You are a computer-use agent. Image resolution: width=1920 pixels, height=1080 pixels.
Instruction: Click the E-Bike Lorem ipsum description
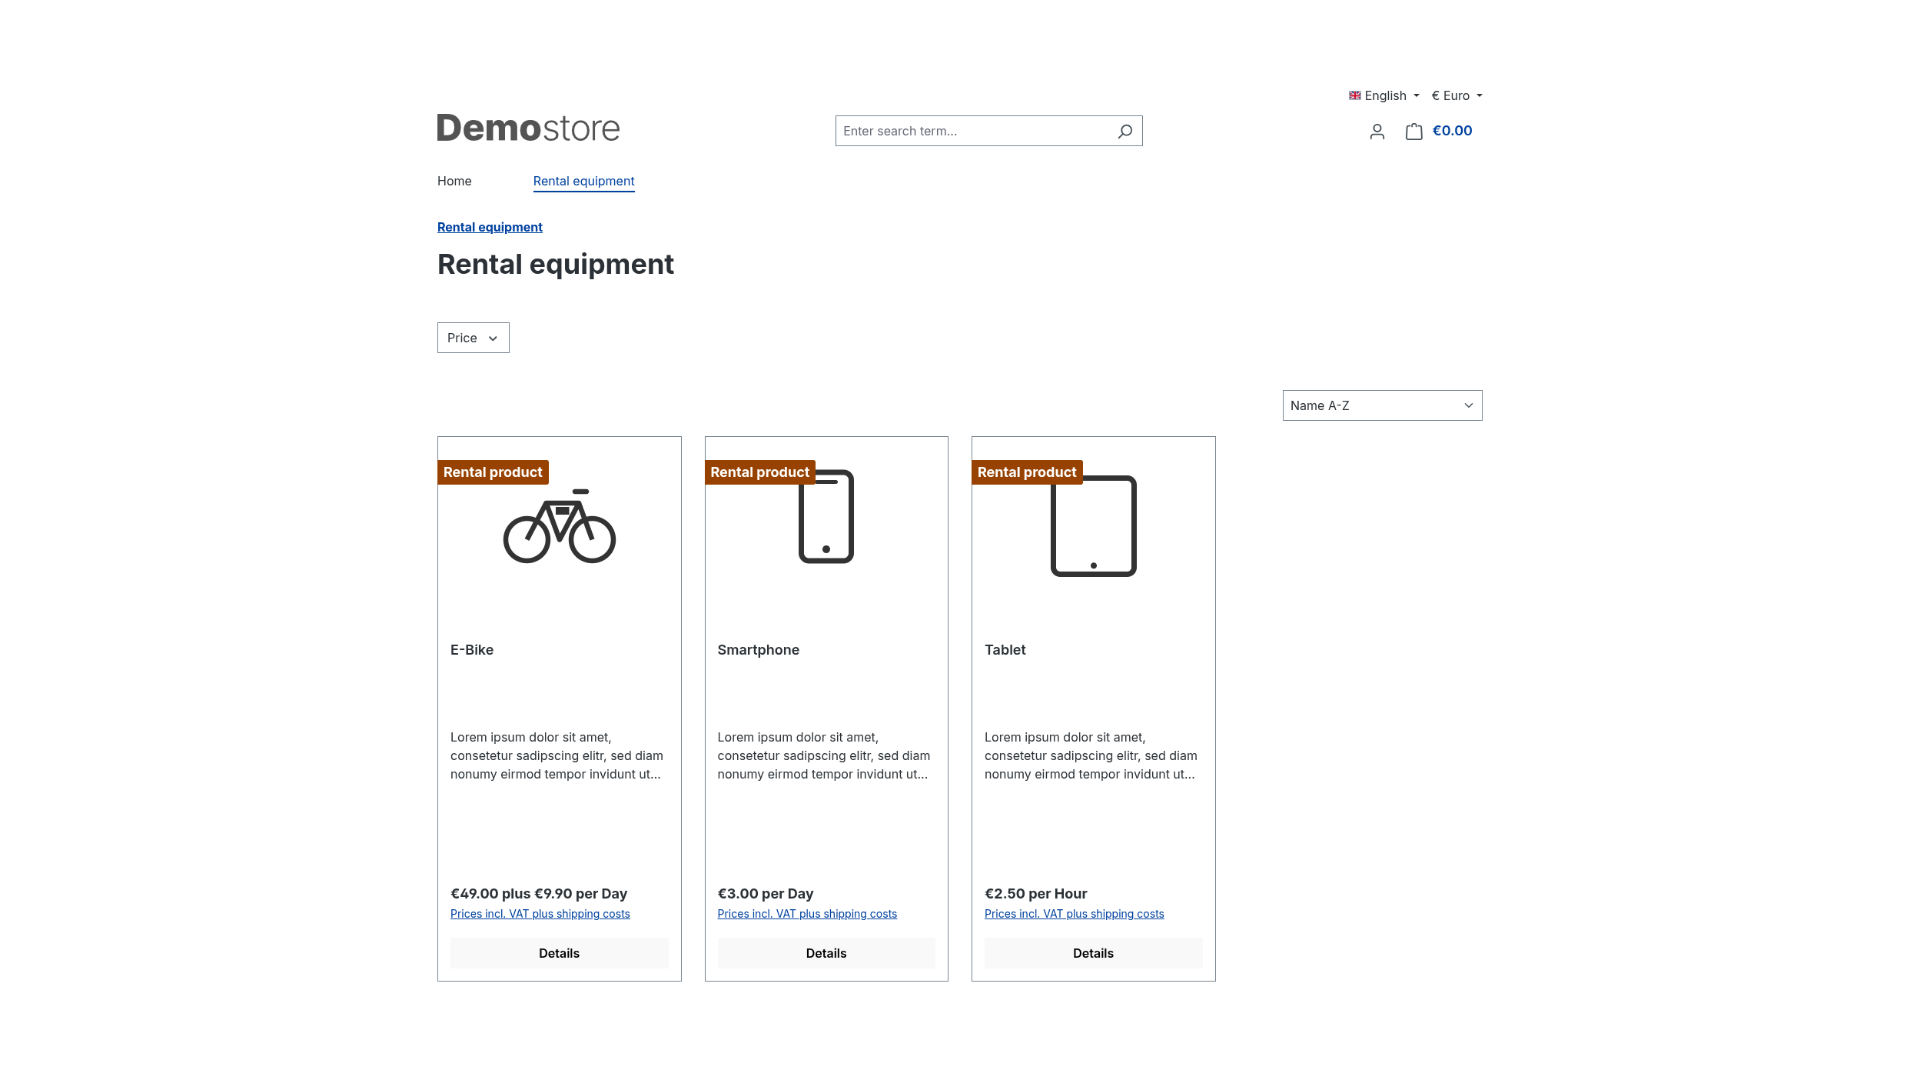(557, 756)
